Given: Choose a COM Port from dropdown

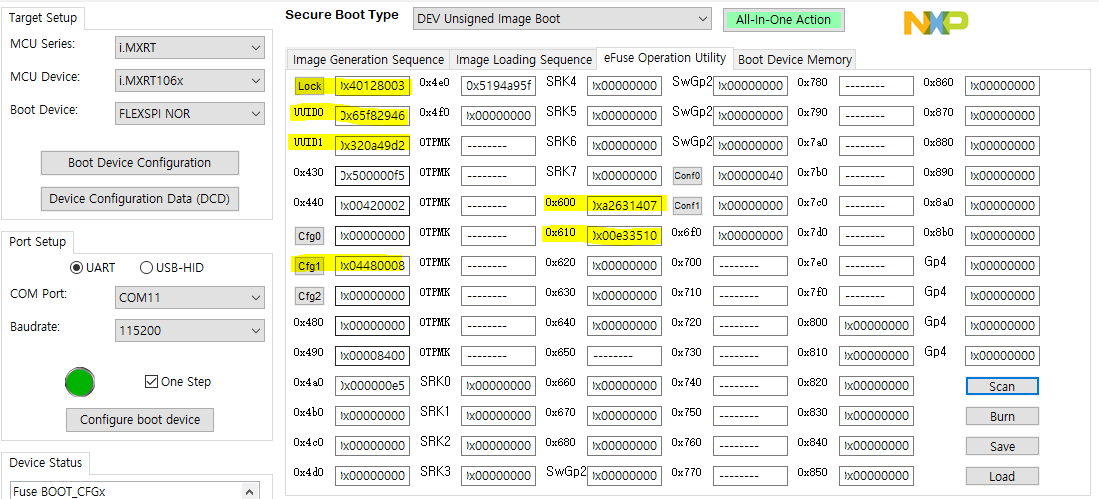Looking at the screenshot, I should point(190,298).
